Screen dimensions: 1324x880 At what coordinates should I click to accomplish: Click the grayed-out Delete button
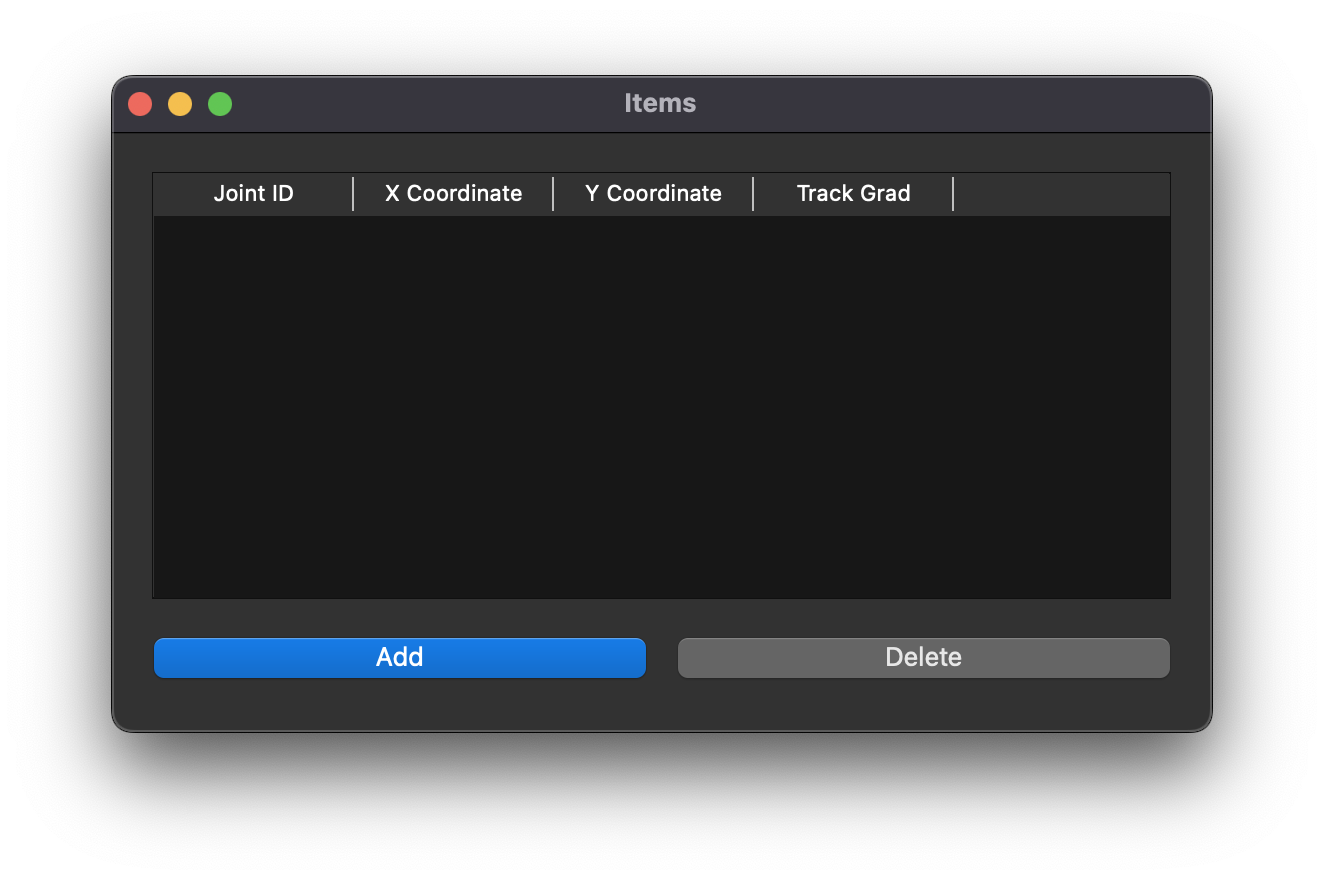point(924,658)
